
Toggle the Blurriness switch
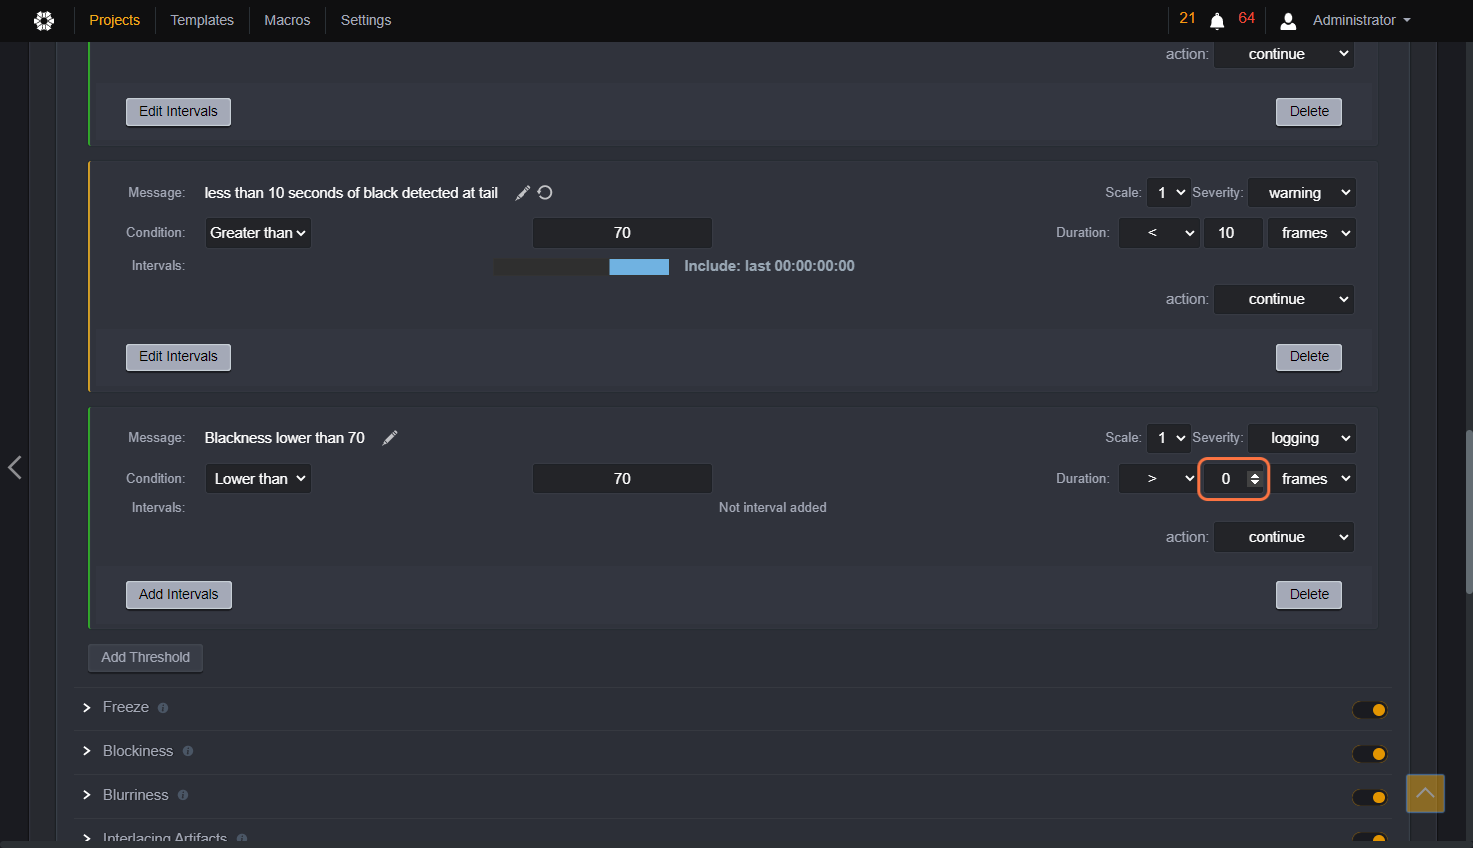(x=1370, y=797)
